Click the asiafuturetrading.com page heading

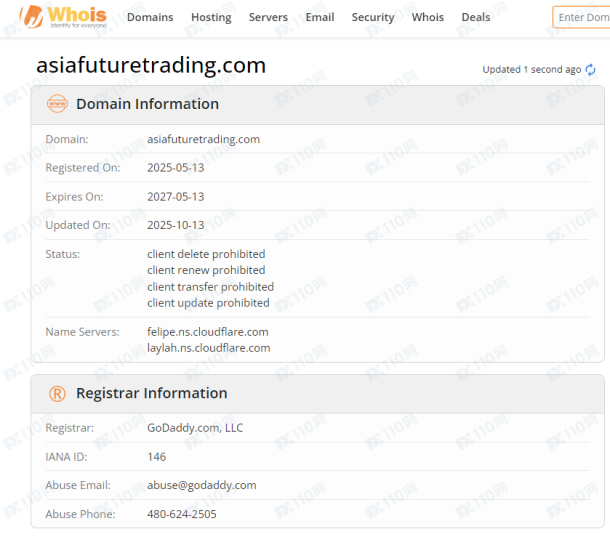[x=151, y=65]
